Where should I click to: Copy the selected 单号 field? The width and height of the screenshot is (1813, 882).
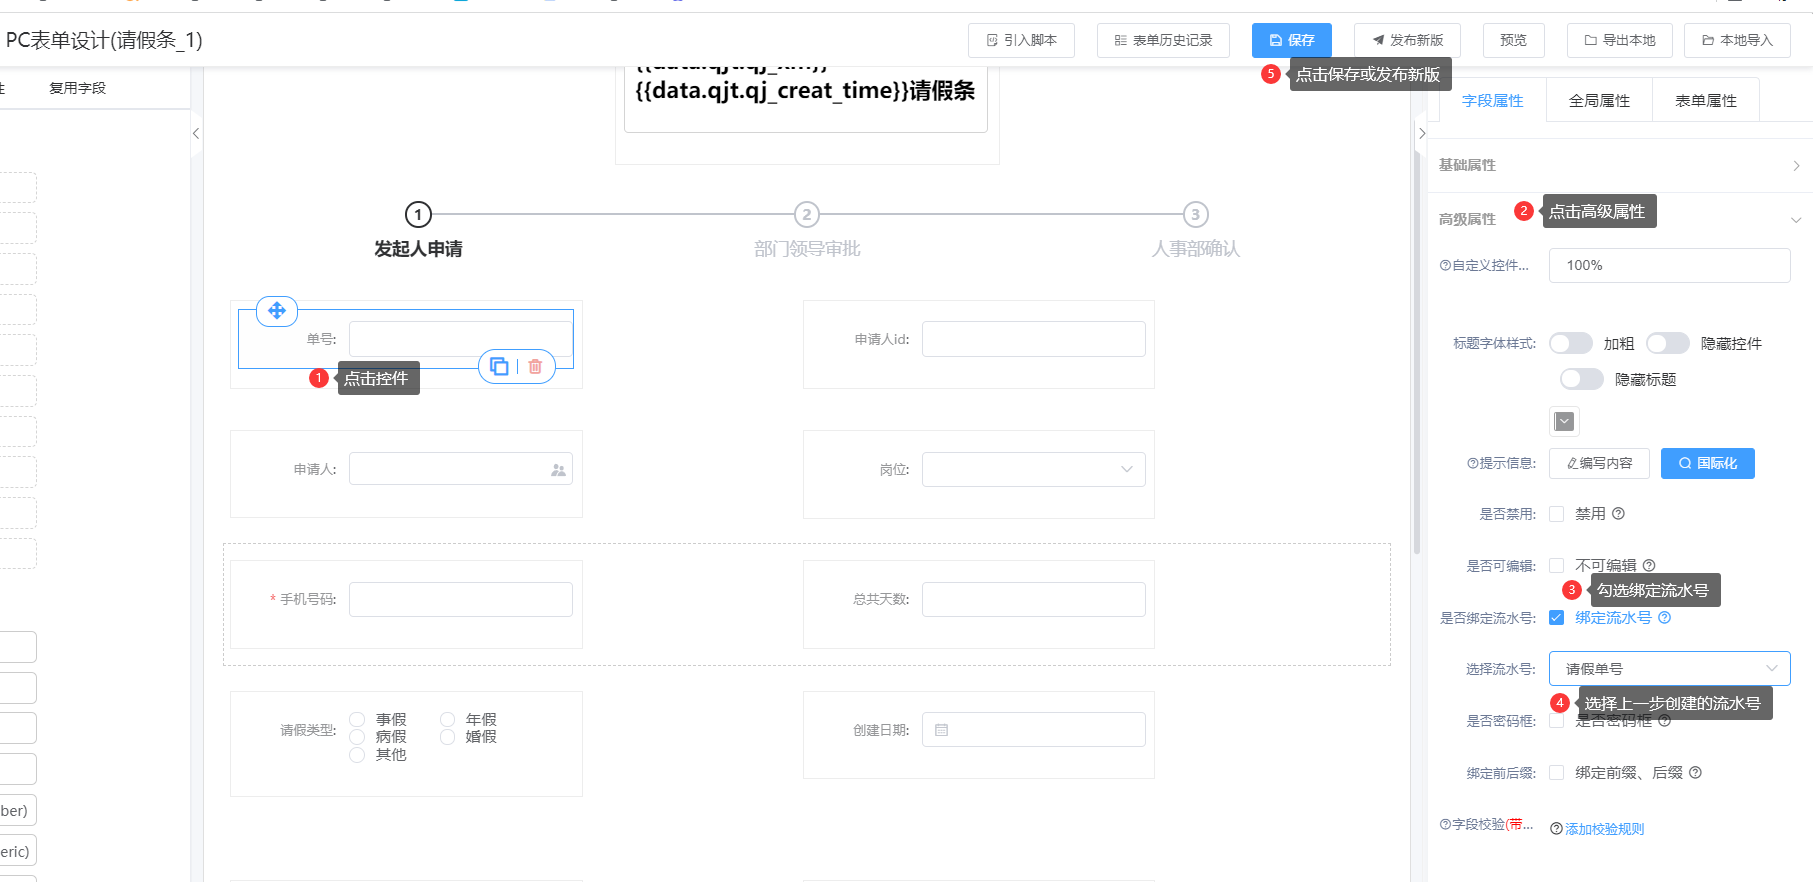499,367
